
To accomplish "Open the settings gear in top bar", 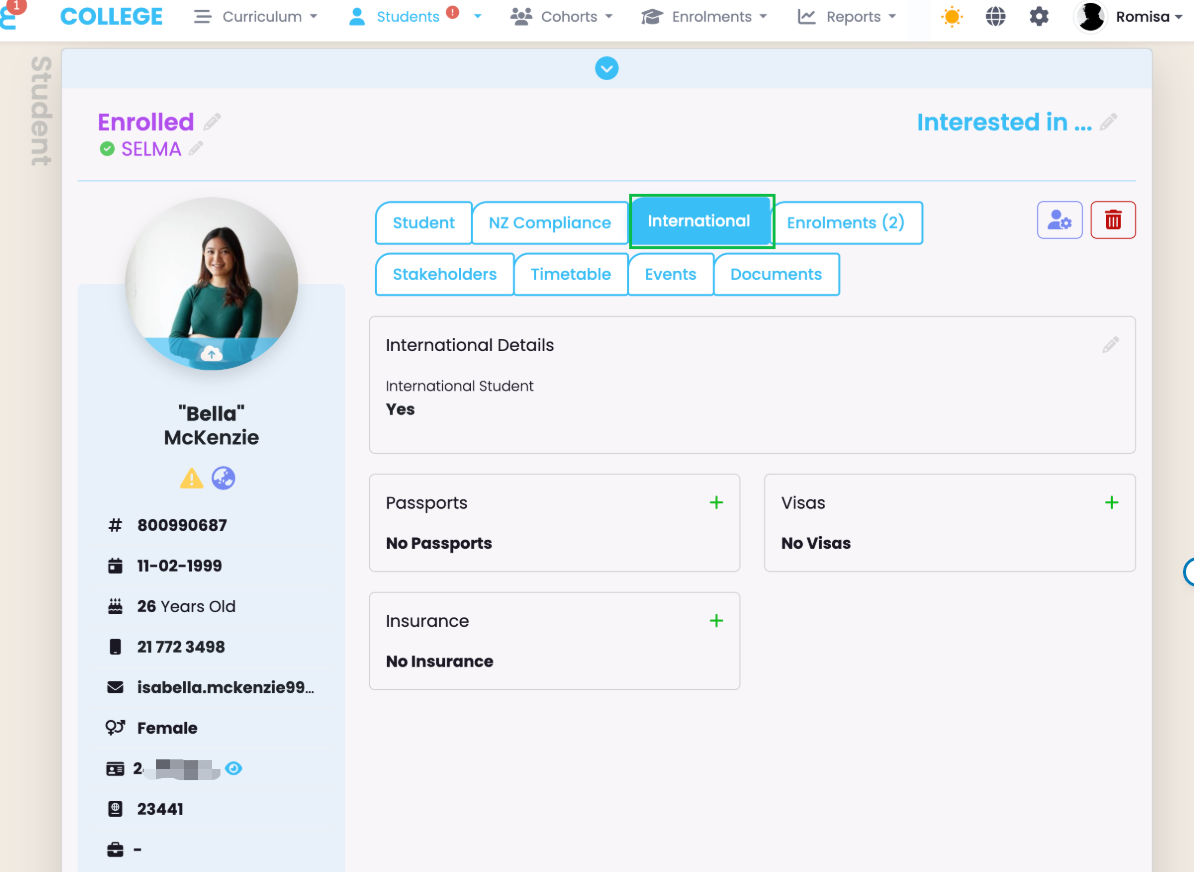I will [1039, 17].
